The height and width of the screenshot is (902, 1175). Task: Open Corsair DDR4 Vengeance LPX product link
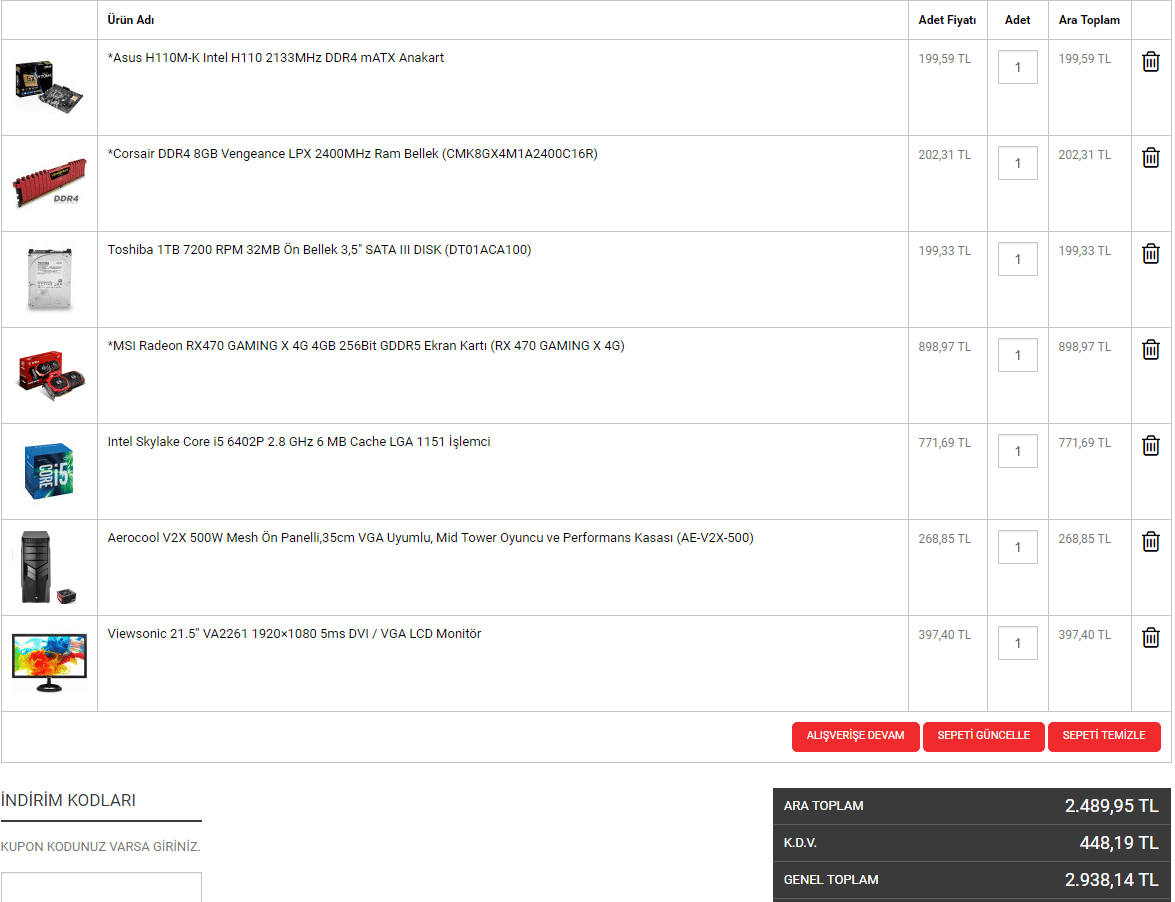352,154
